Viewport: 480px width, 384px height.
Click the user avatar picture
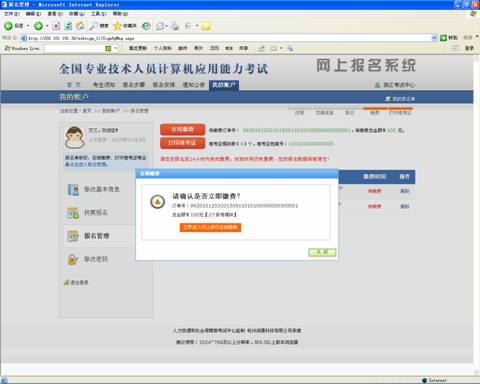coord(75,137)
